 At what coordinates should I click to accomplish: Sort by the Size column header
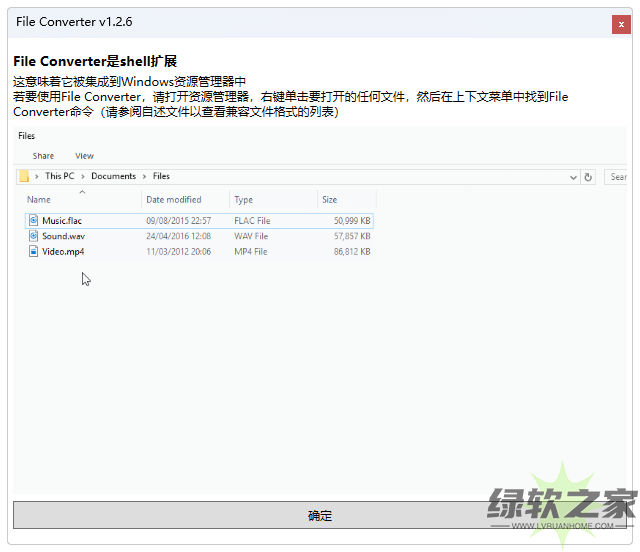click(330, 200)
